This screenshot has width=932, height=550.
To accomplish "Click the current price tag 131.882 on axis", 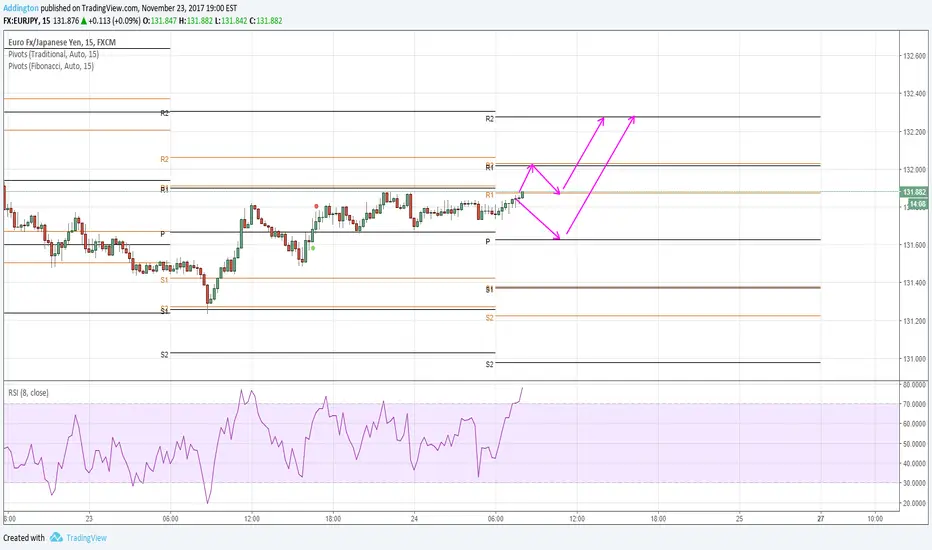I will (915, 192).
